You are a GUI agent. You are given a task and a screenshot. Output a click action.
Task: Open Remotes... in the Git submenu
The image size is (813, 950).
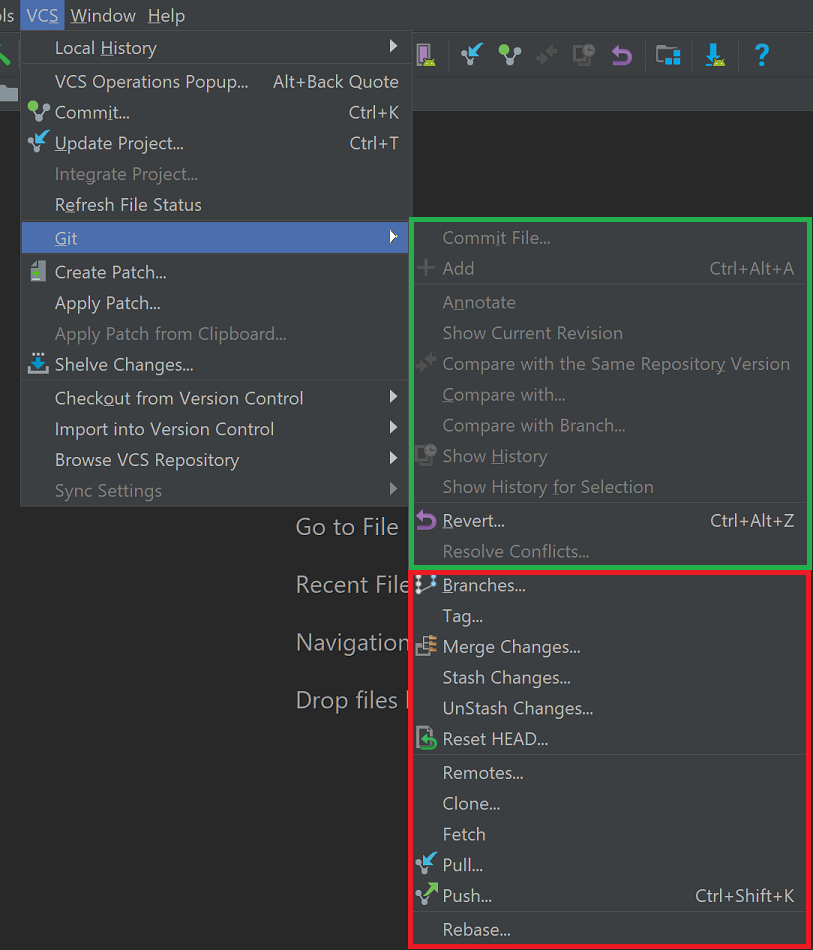tap(611, 772)
